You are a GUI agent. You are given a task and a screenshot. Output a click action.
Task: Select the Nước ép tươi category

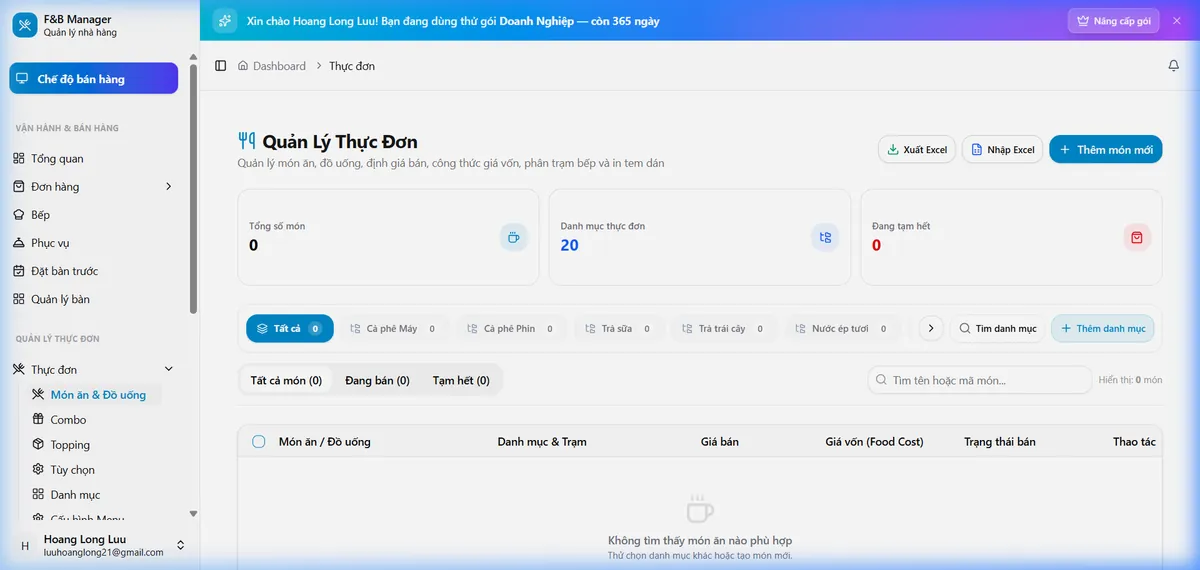coord(841,328)
